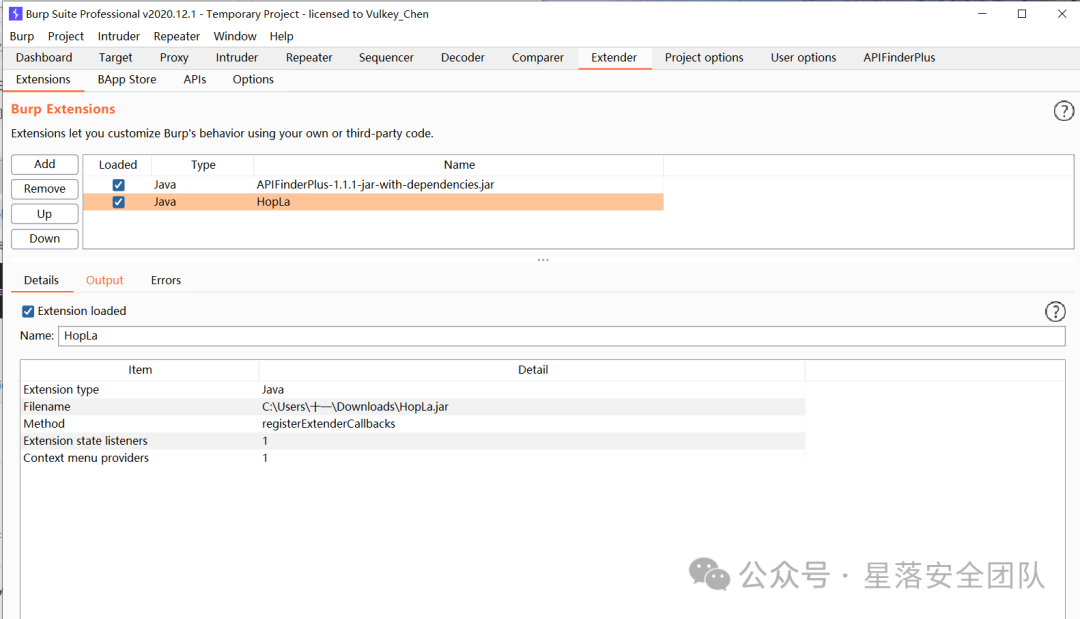Toggle the Extension loaded checkbox
This screenshot has height=619, width=1080.
(28, 311)
